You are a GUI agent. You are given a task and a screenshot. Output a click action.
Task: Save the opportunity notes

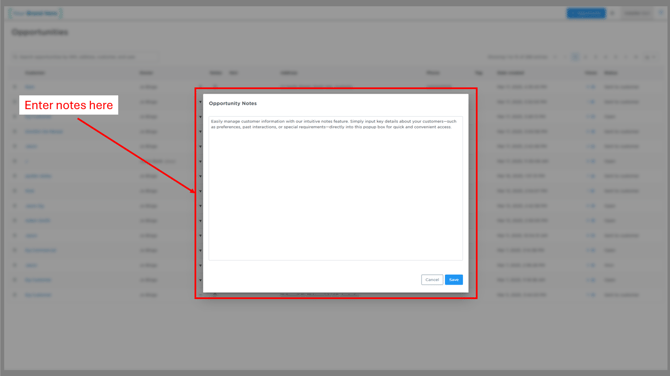(453, 279)
